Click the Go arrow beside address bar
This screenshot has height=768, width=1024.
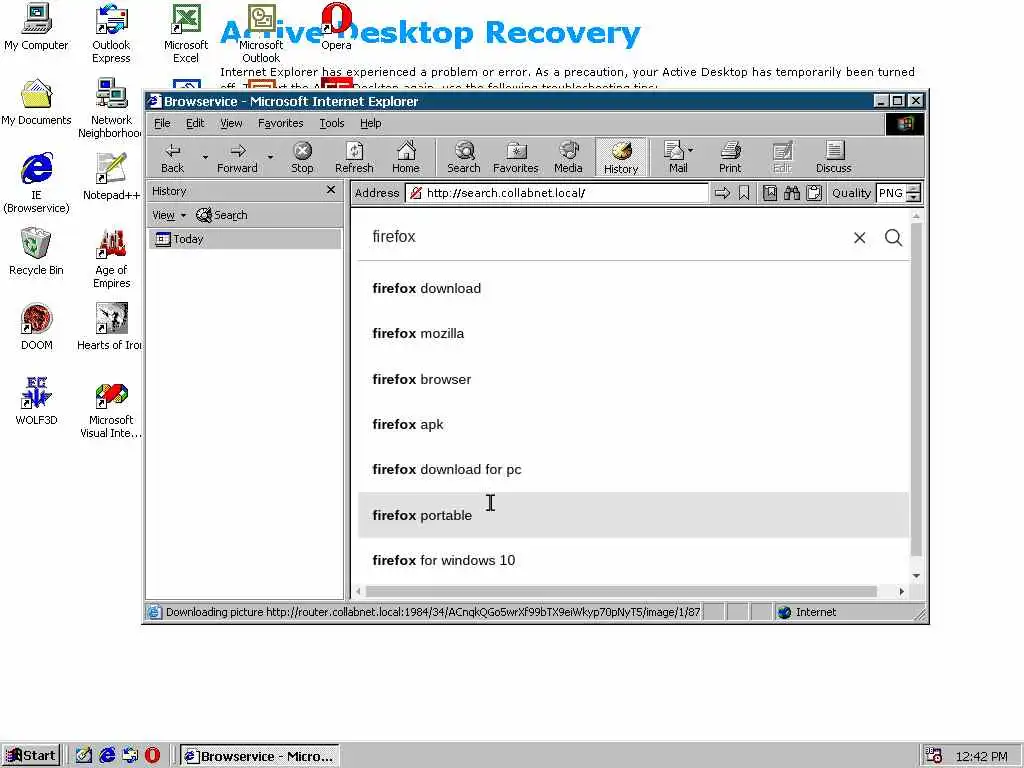[722, 193]
